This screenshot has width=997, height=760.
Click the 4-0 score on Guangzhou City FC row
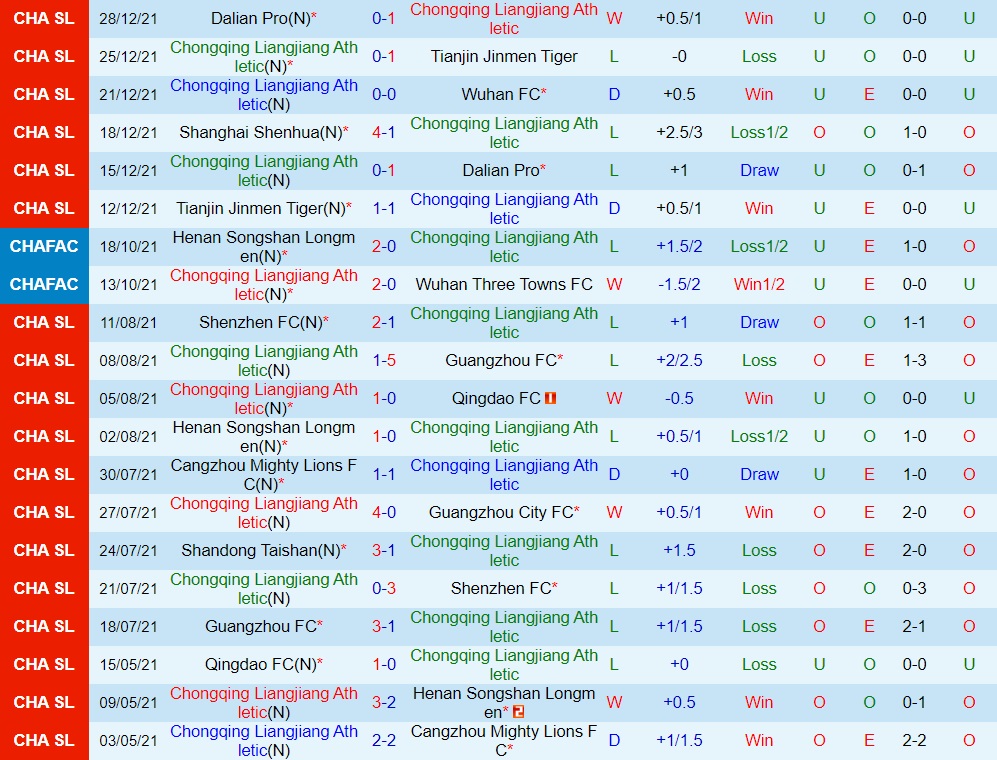(384, 512)
